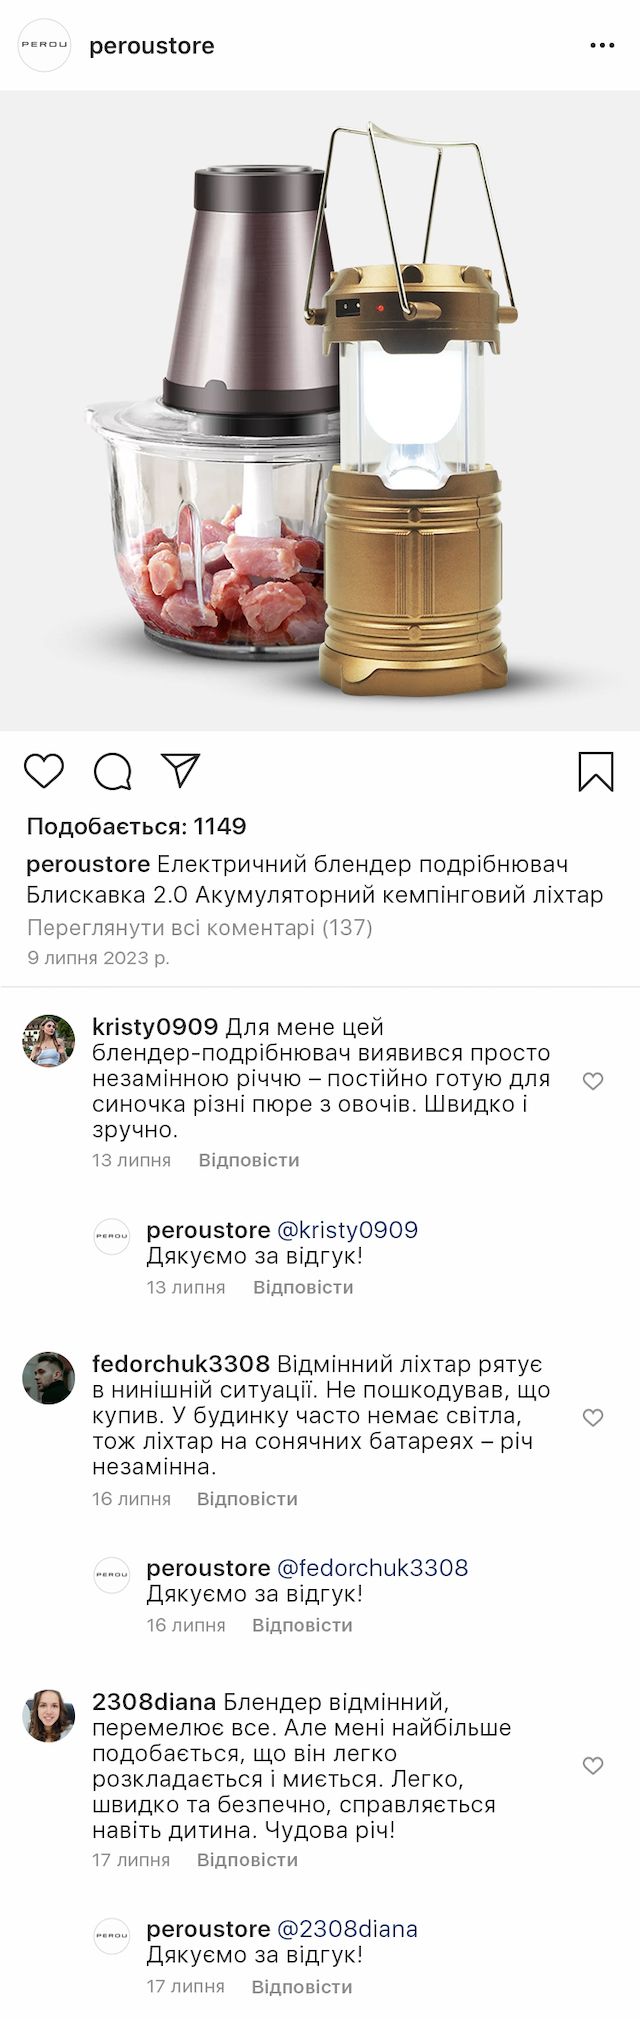Open comments via the speech bubble icon
The width and height of the screenshot is (640, 2019).
(112, 771)
